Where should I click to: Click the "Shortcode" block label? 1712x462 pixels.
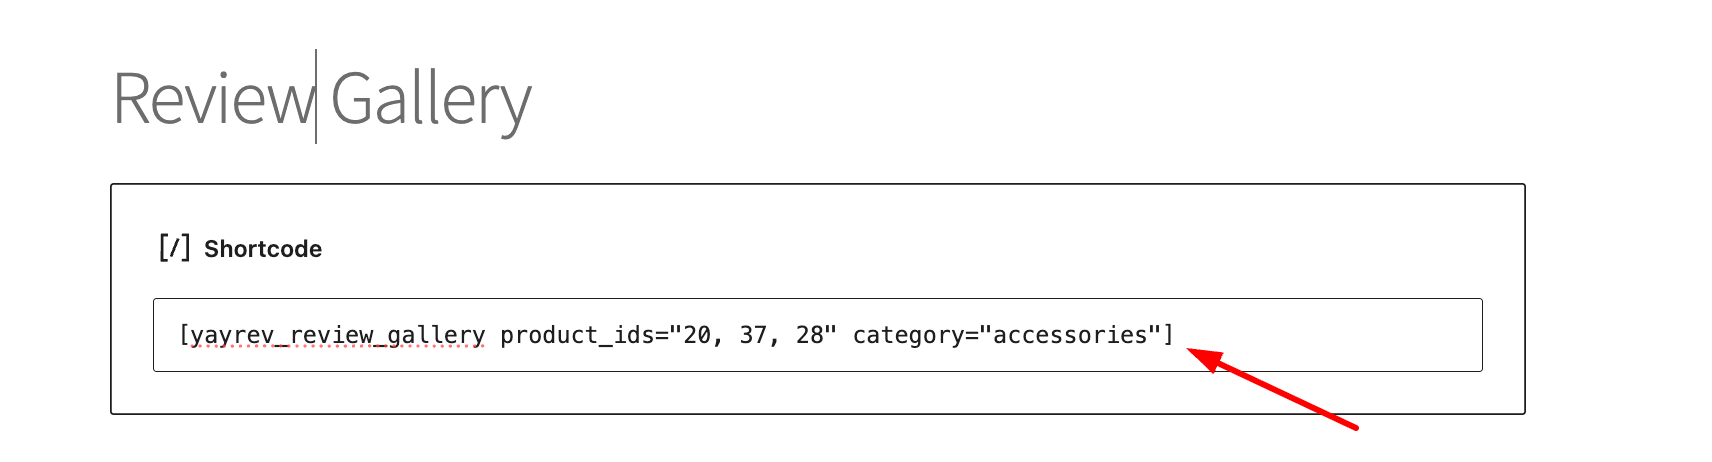pos(263,249)
